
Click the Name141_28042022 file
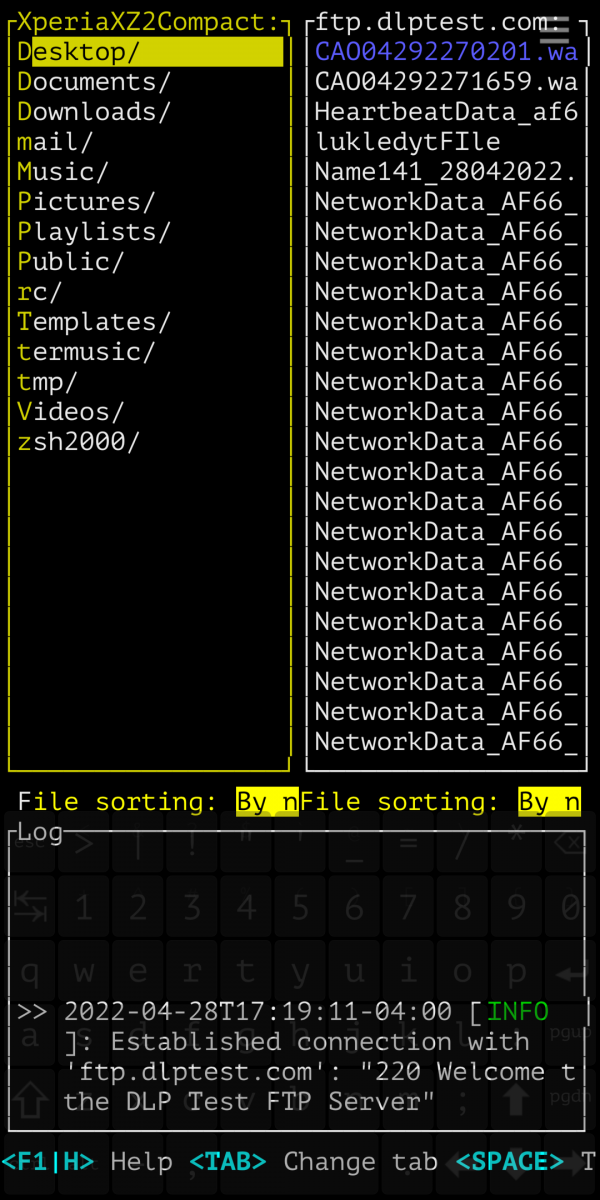[x=446, y=172]
